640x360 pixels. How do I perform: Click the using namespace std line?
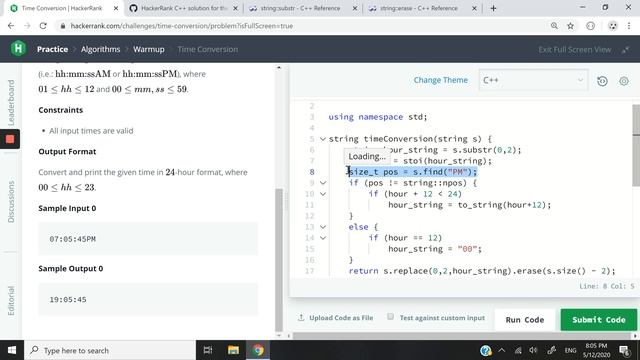click(378, 117)
